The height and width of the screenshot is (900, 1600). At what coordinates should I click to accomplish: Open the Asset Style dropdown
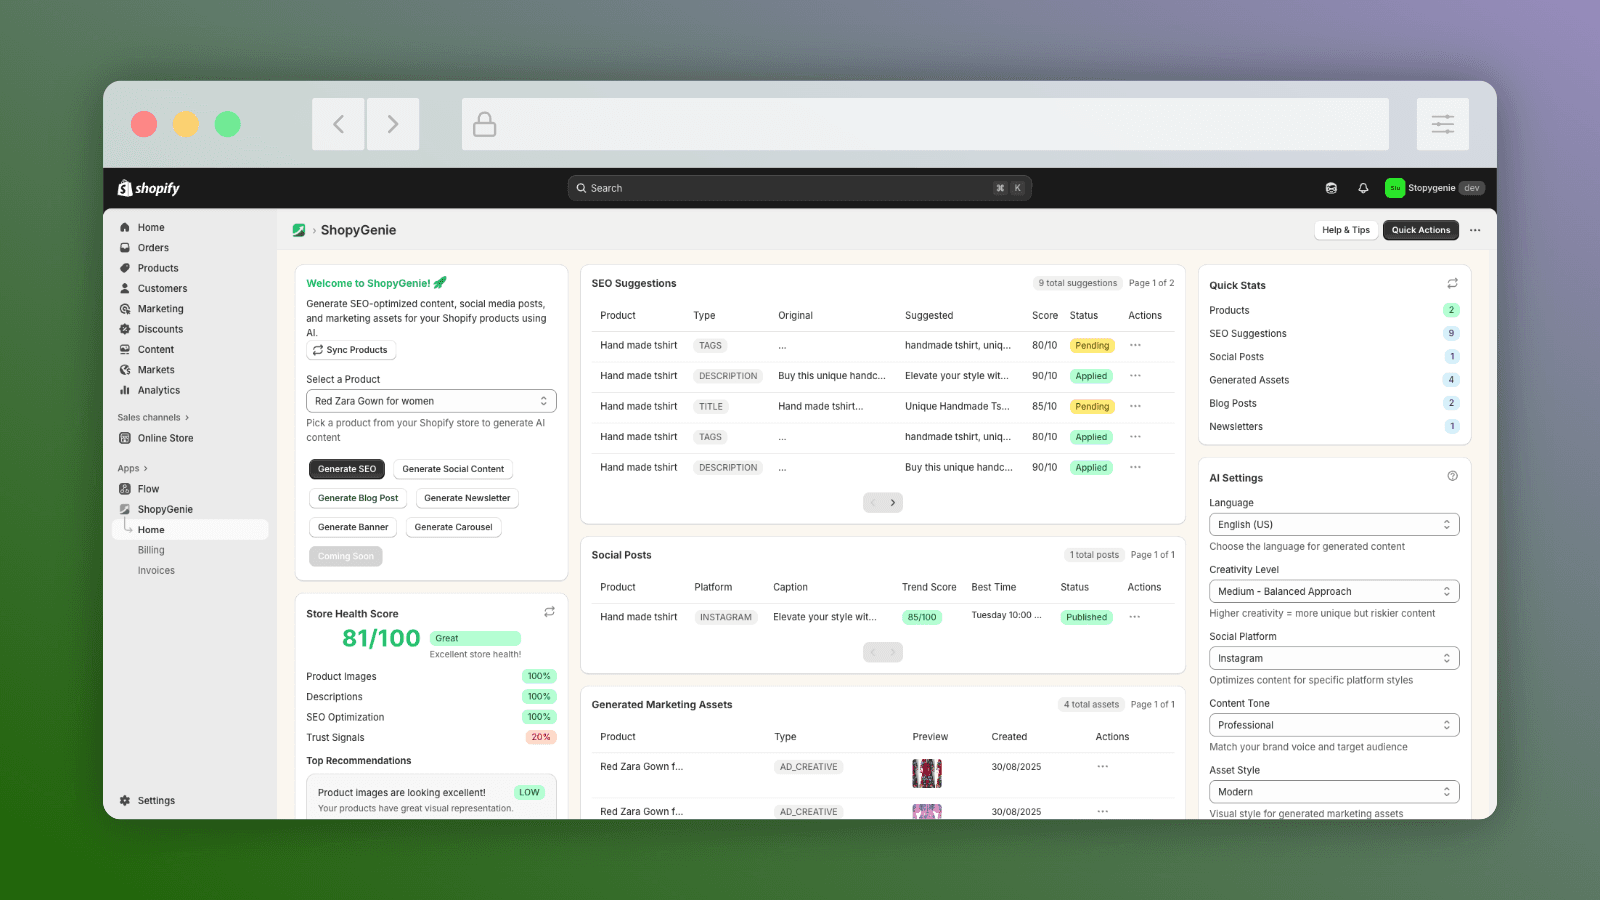1334,792
